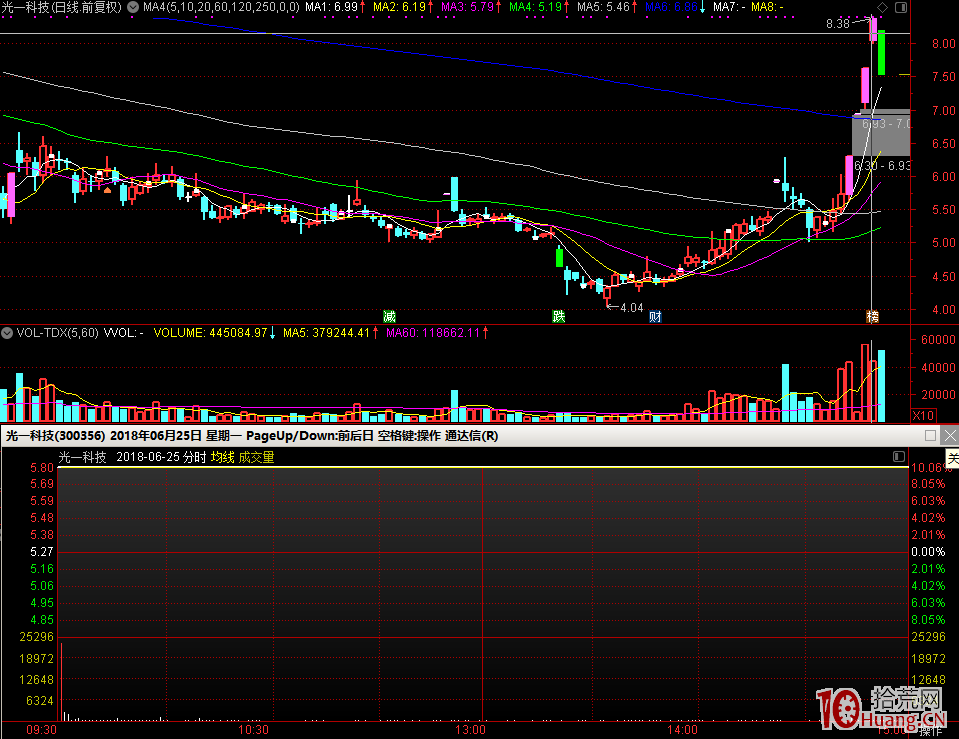
Task: Click the orange 榜 ranking marker
Action: click(873, 316)
